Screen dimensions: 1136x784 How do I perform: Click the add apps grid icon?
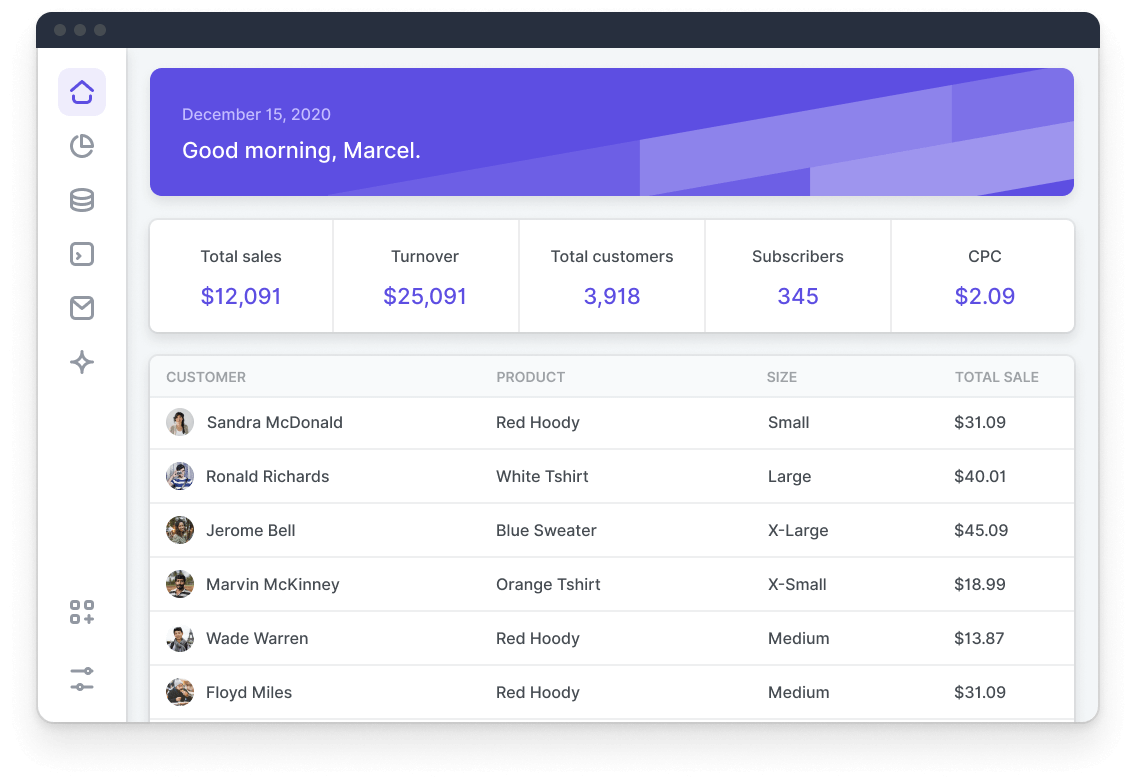pos(82,613)
